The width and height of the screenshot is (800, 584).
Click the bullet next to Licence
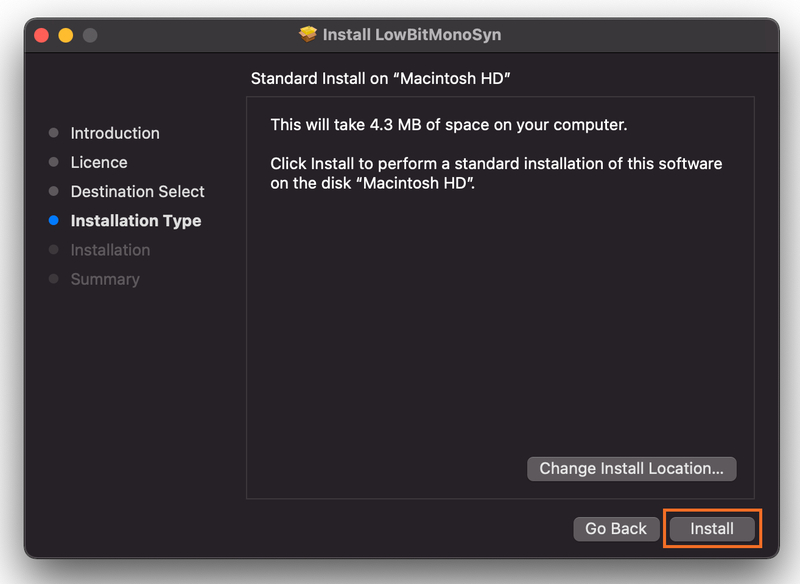(54, 162)
